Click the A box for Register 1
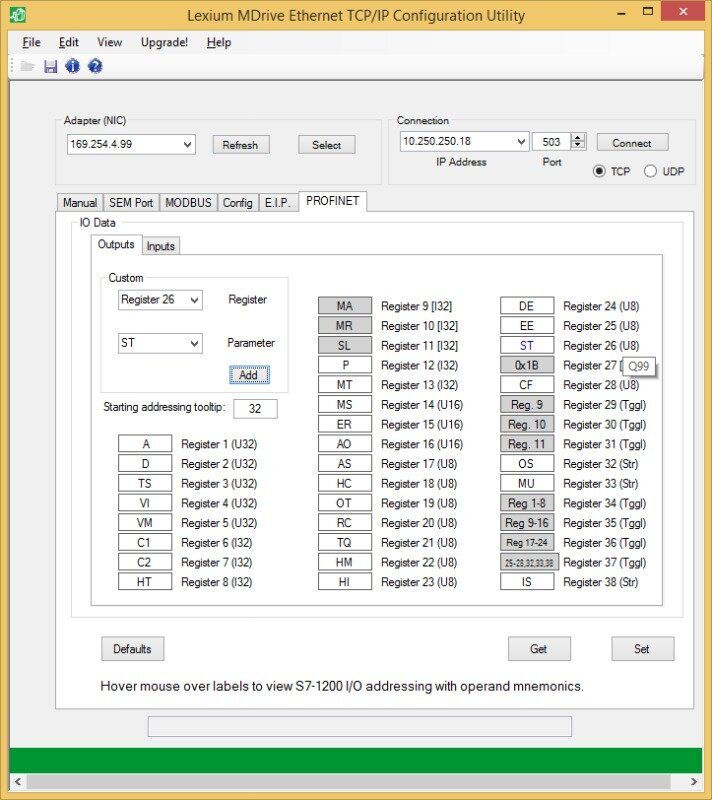712x800 pixels. pyautogui.click(x=145, y=444)
